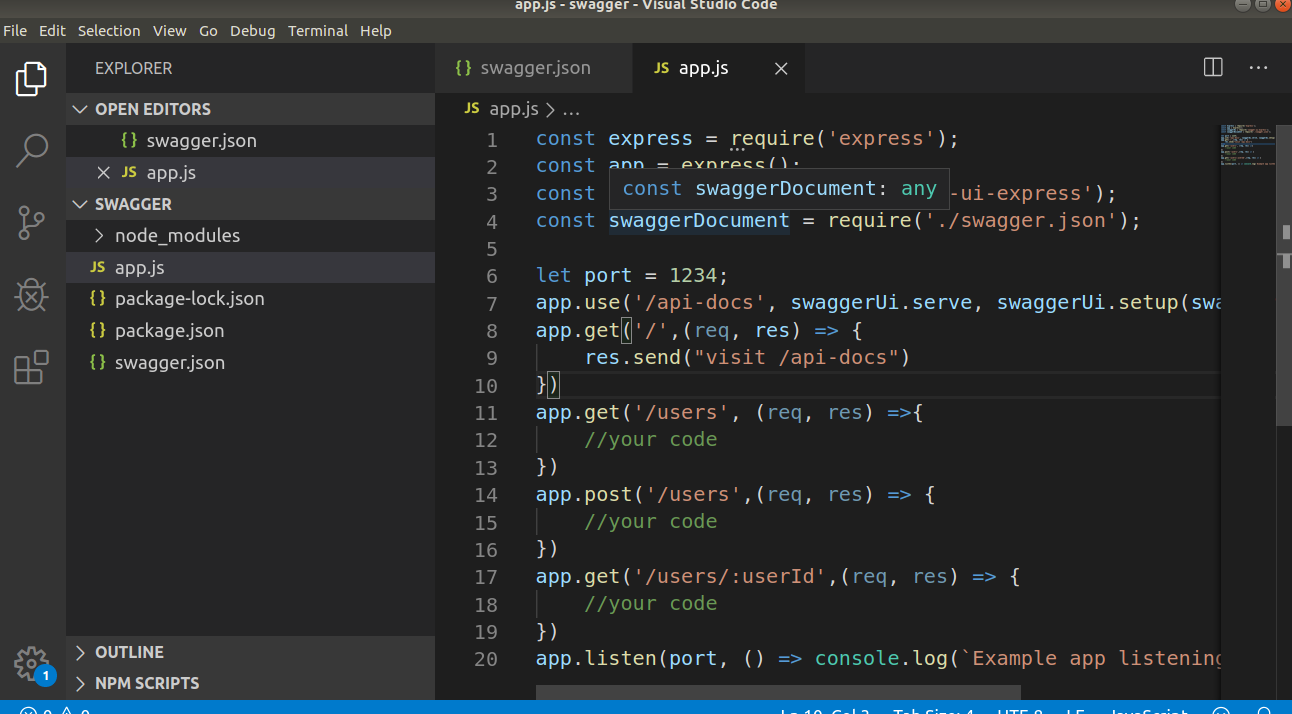Expand the node_modules folder
This screenshot has width=1292, height=714.
[x=99, y=235]
